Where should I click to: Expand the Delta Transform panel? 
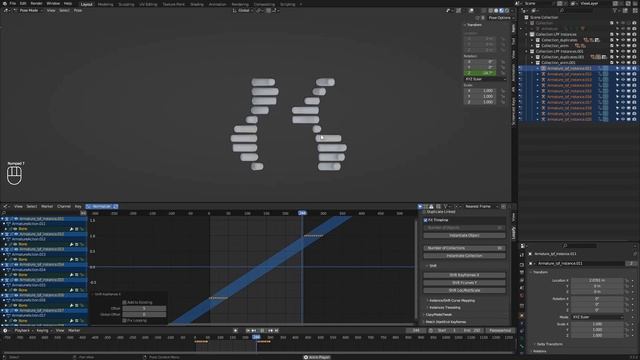tap(535, 344)
